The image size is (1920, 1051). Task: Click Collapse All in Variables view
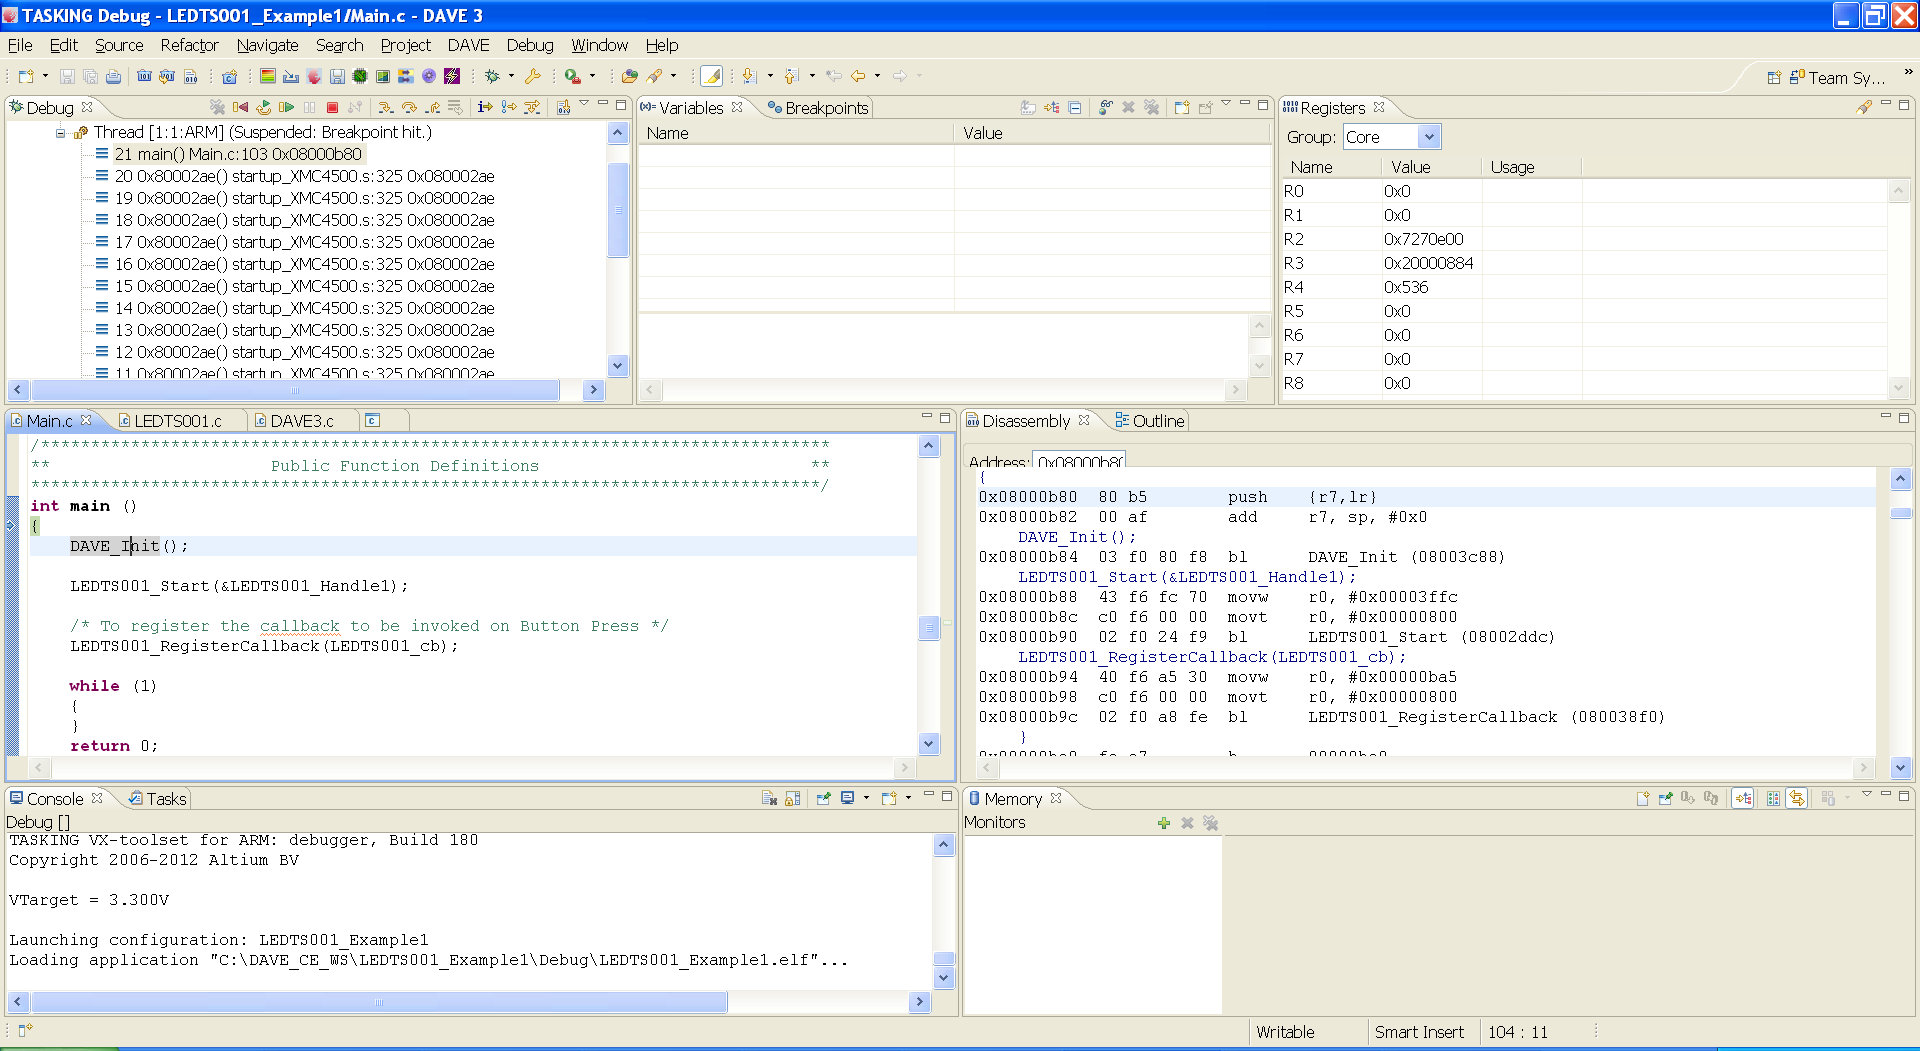point(1075,107)
